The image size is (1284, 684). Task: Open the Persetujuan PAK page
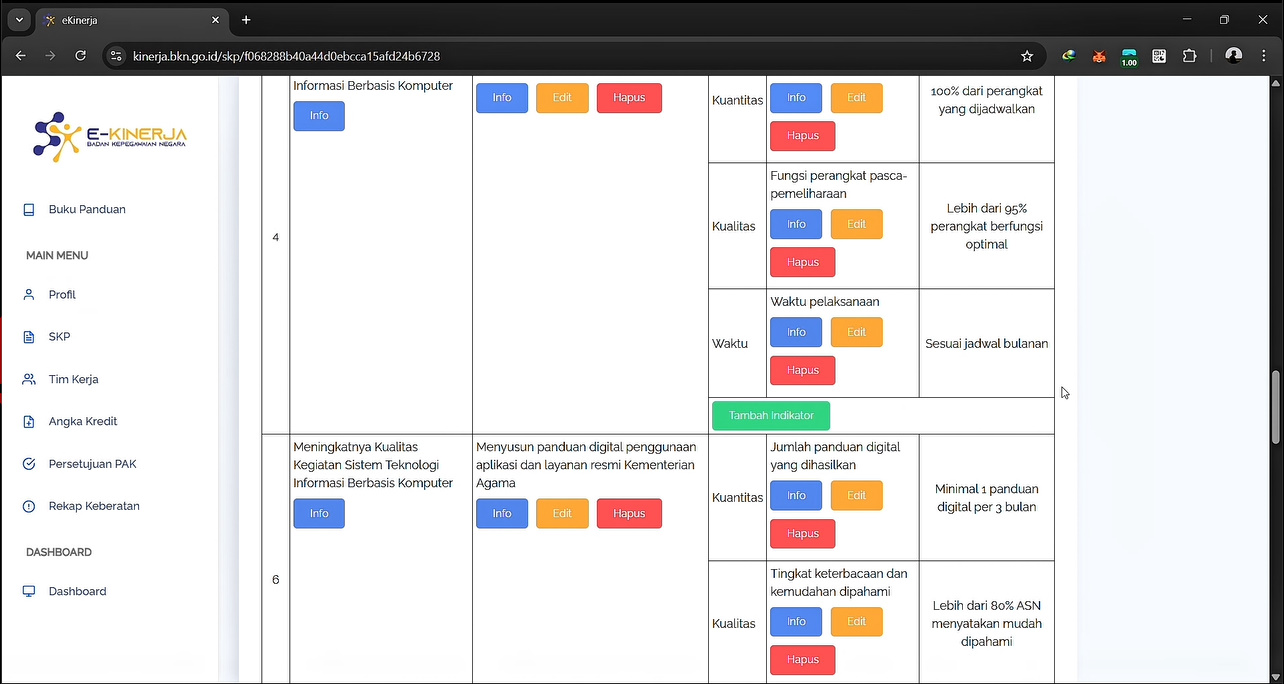point(92,464)
